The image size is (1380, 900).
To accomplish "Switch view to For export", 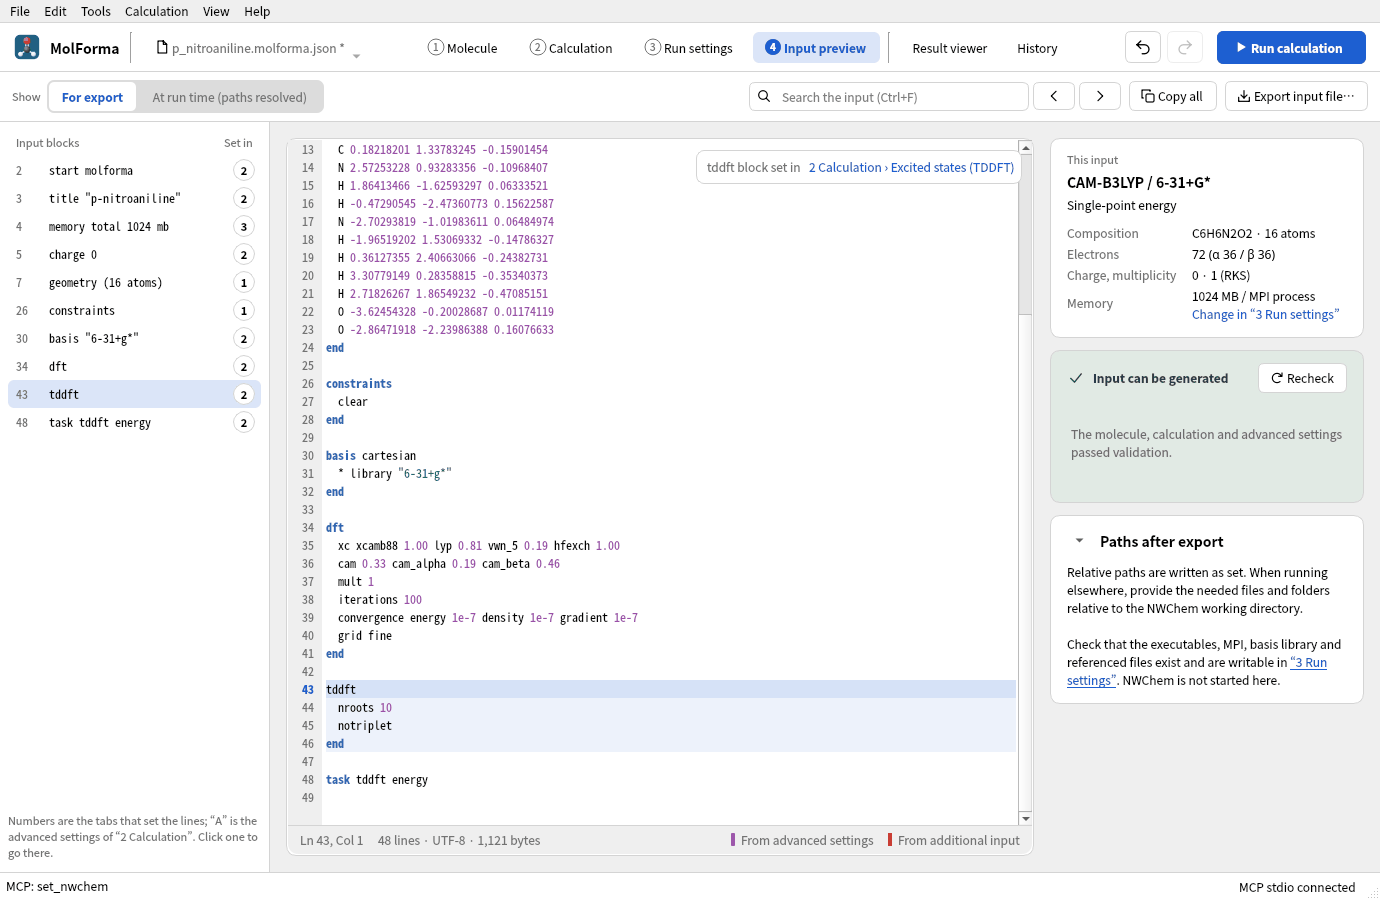I will [x=92, y=97].
